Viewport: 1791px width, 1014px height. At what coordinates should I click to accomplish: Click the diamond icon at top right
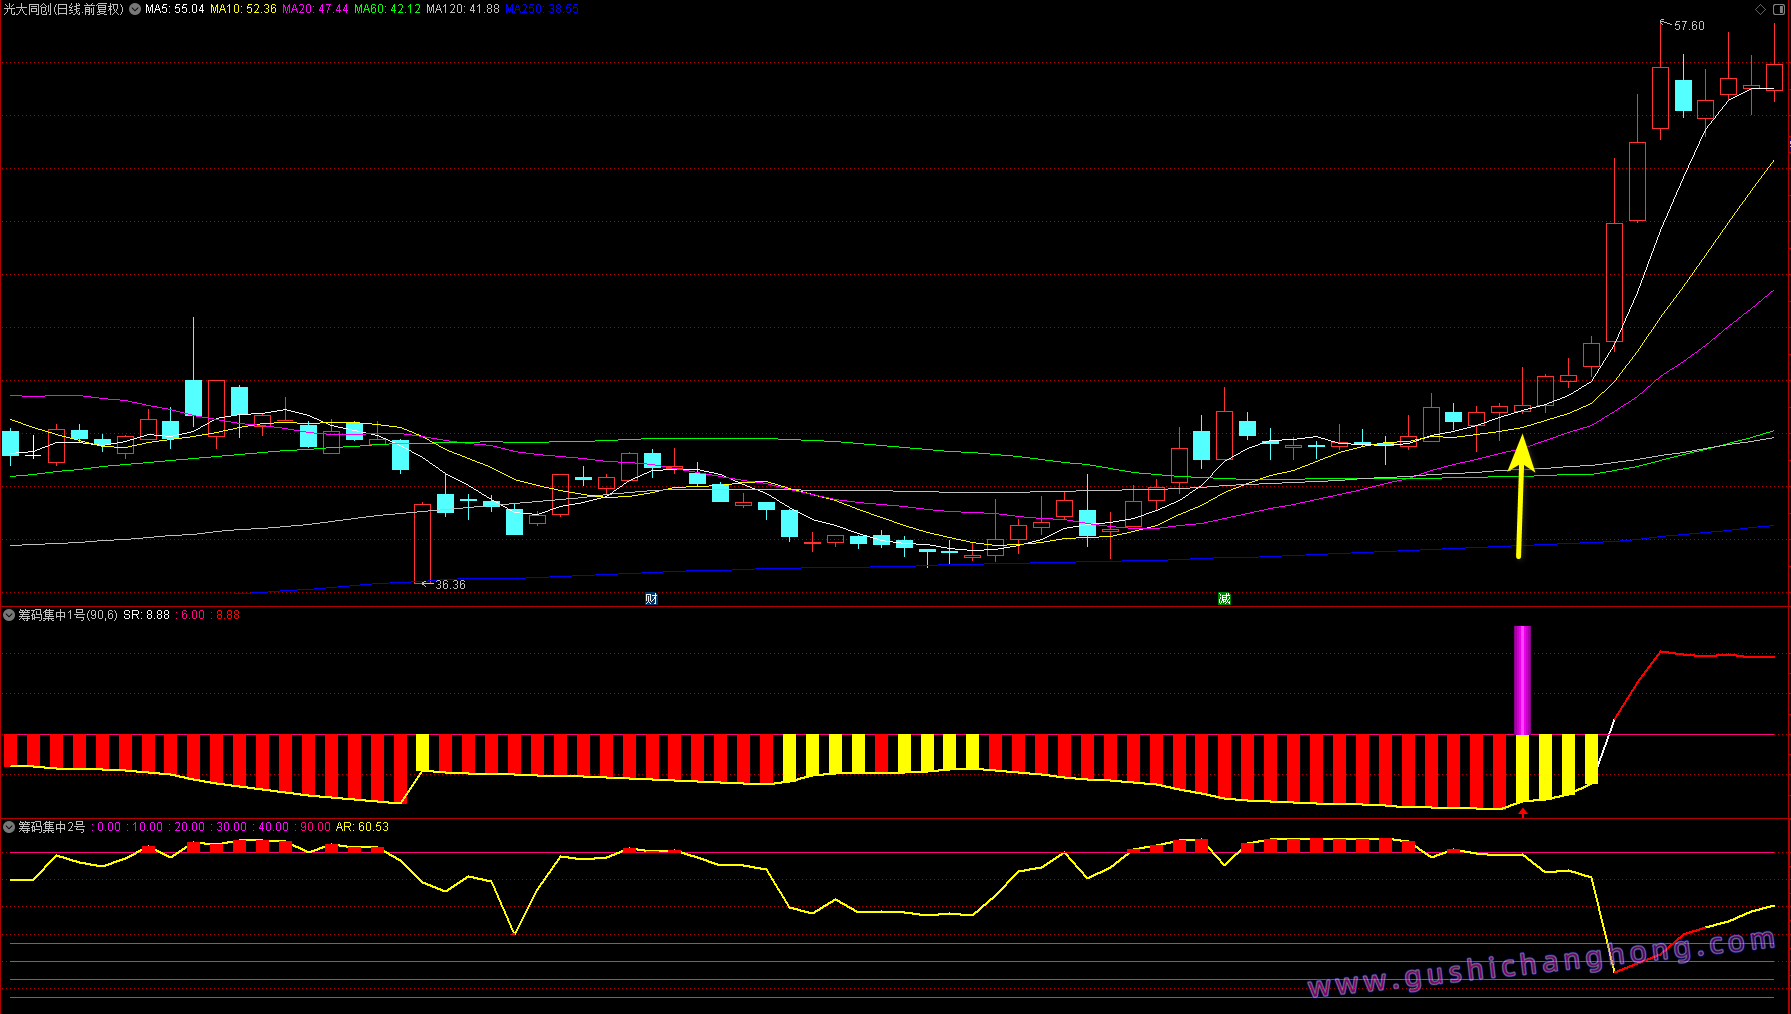(x=1760, y=9)
